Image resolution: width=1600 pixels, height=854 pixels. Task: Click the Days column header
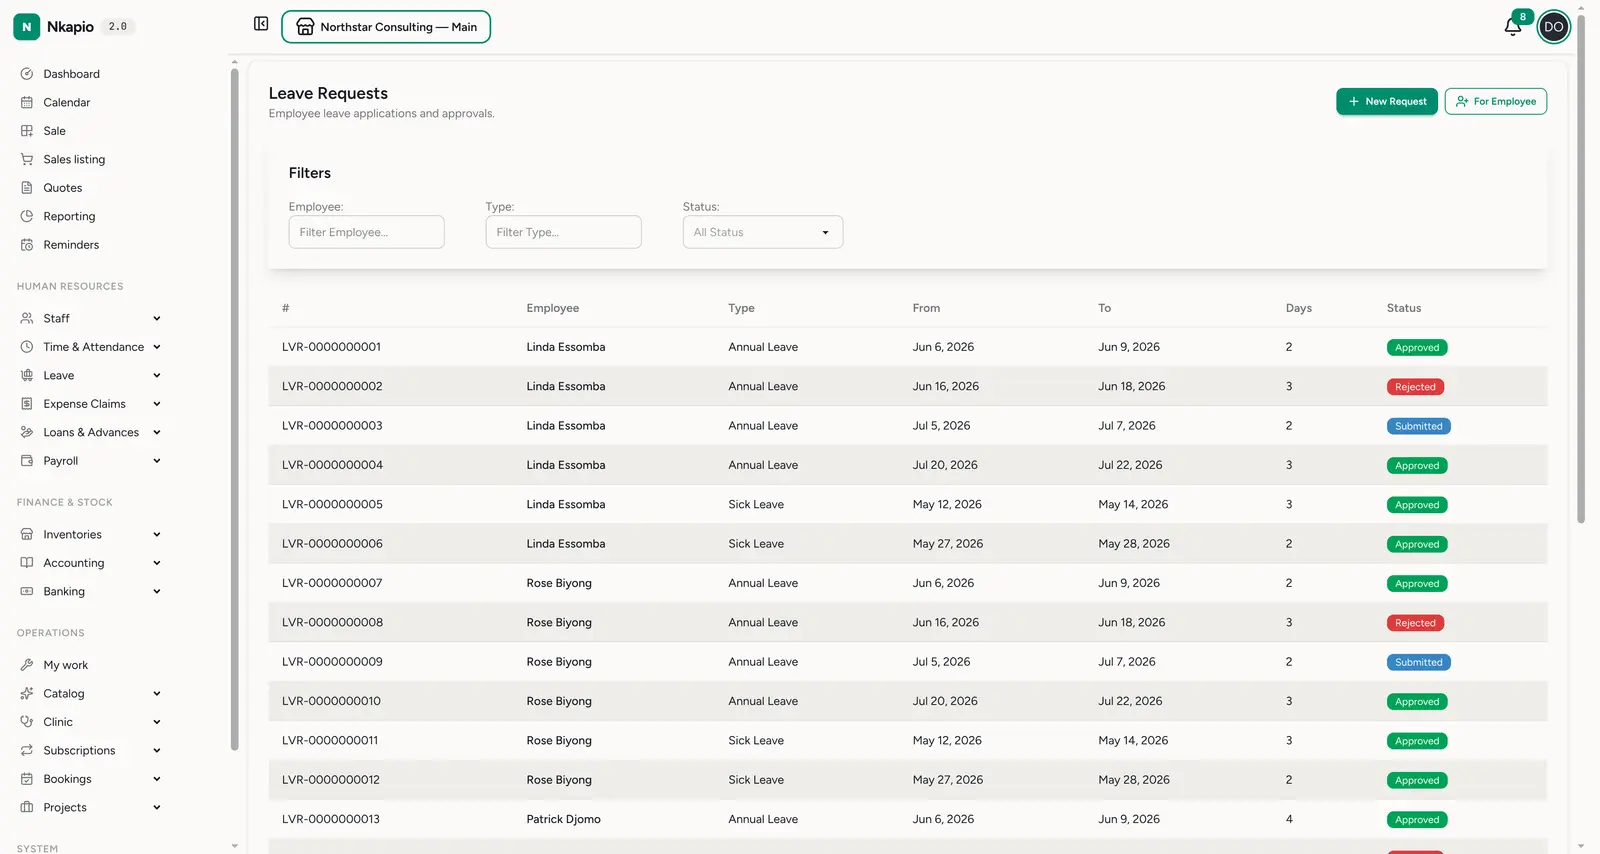click(1298, 308)
